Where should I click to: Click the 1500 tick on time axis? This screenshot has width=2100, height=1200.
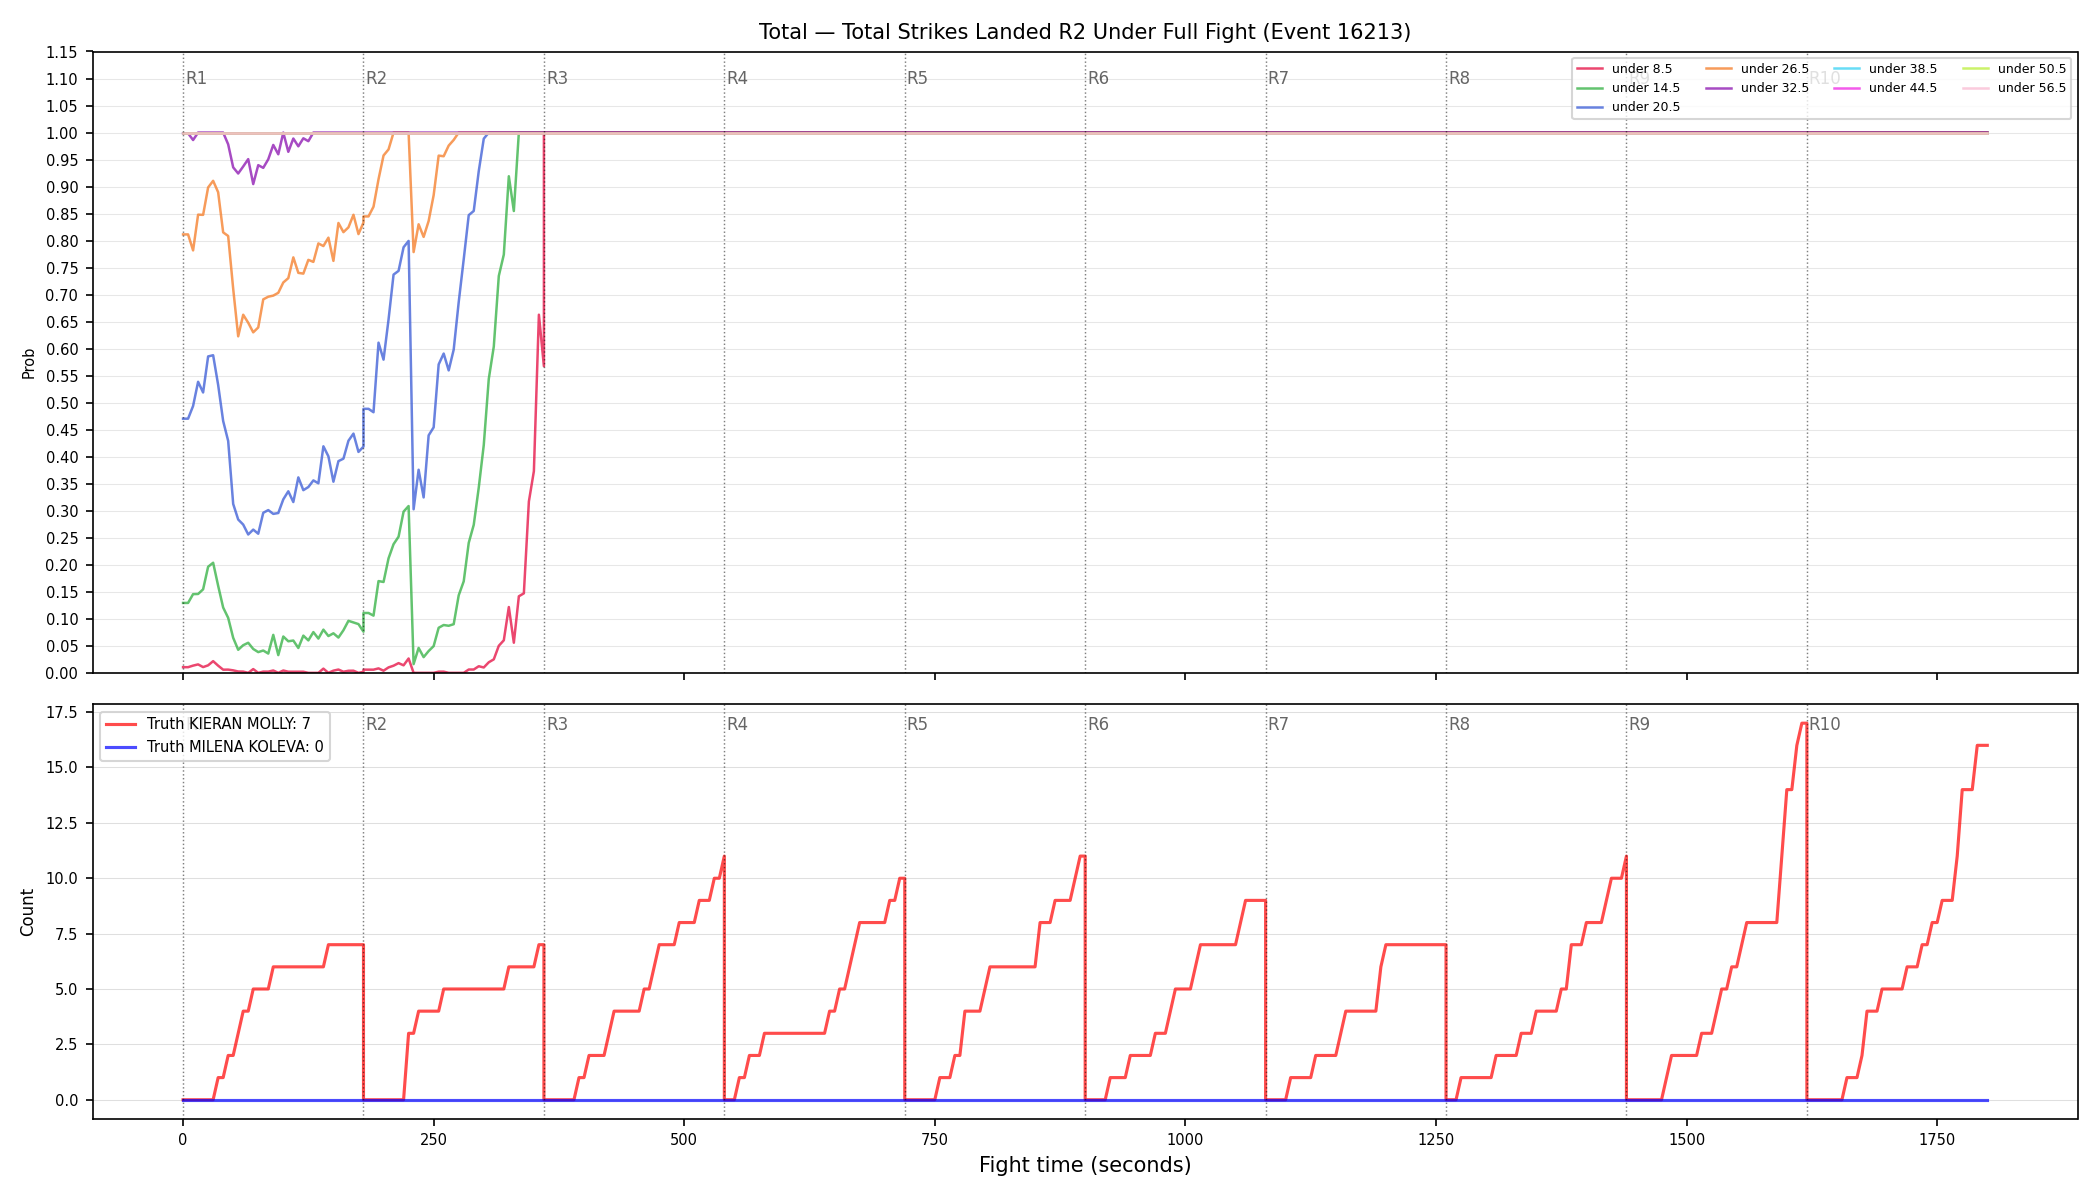click(x=1687, y=1139)
